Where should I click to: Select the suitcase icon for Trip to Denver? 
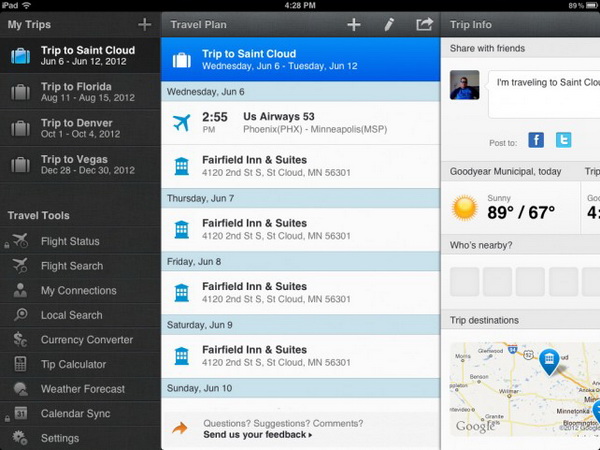[x=20, y=129]
